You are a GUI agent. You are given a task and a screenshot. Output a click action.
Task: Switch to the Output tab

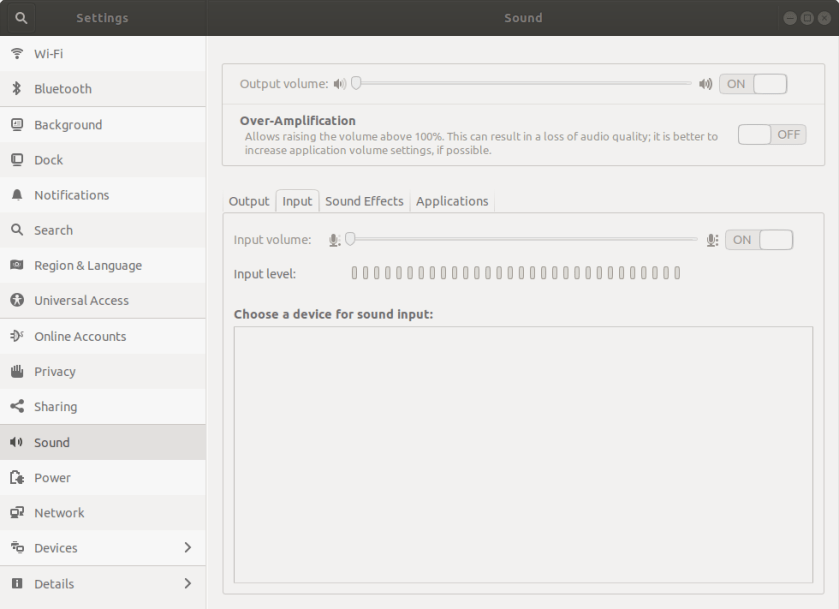pyautogui.click(x=249, y=201)
